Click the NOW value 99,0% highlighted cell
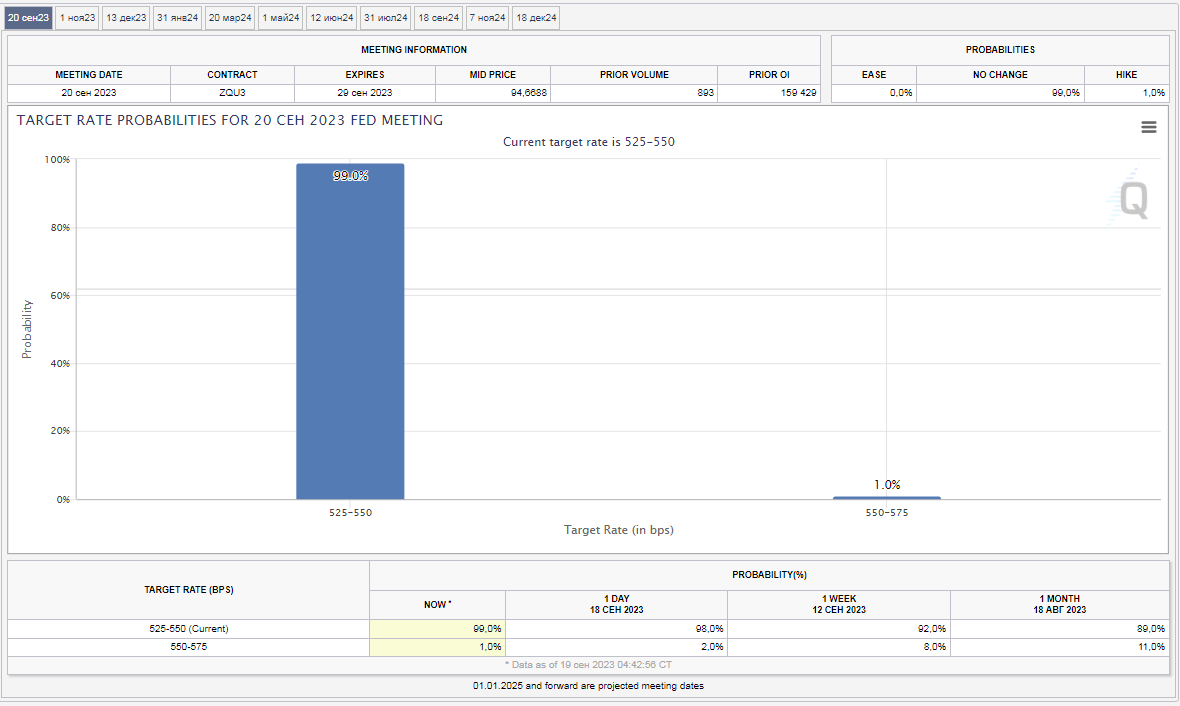Viewport: 1180px width, 706px height. 437,628
